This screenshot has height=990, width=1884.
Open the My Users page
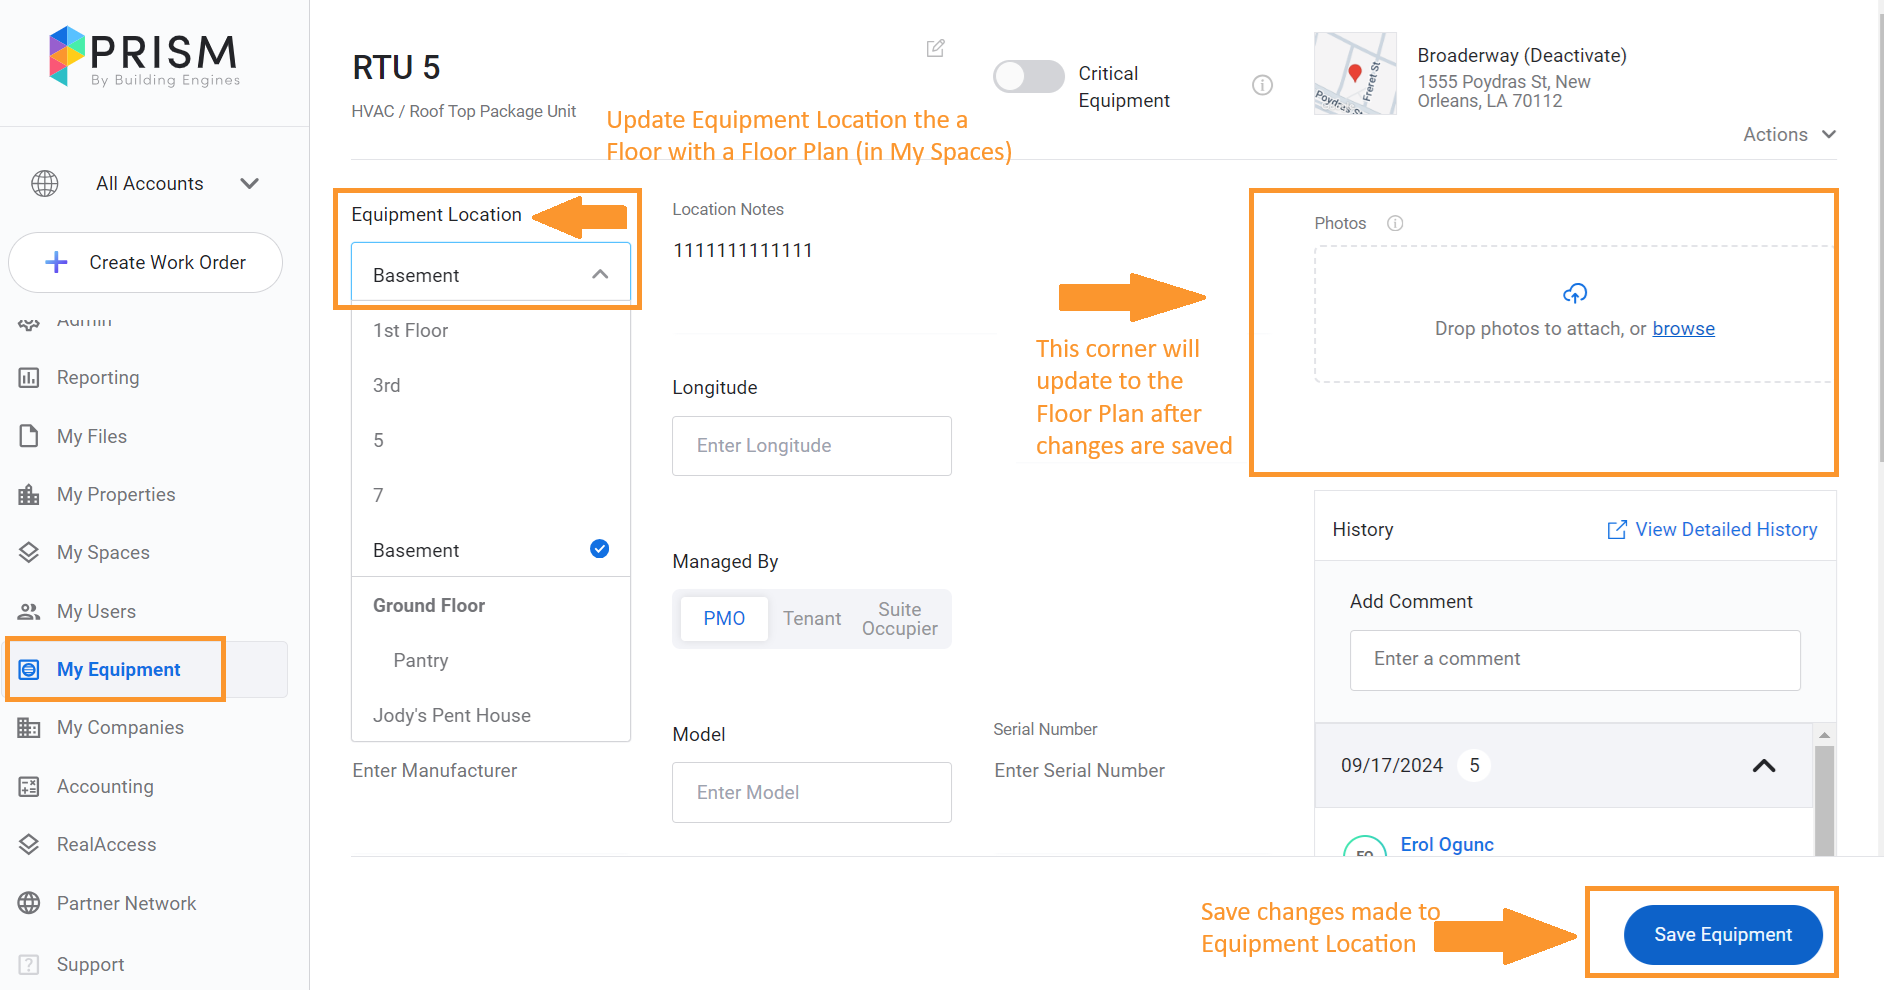click(96, 611)
